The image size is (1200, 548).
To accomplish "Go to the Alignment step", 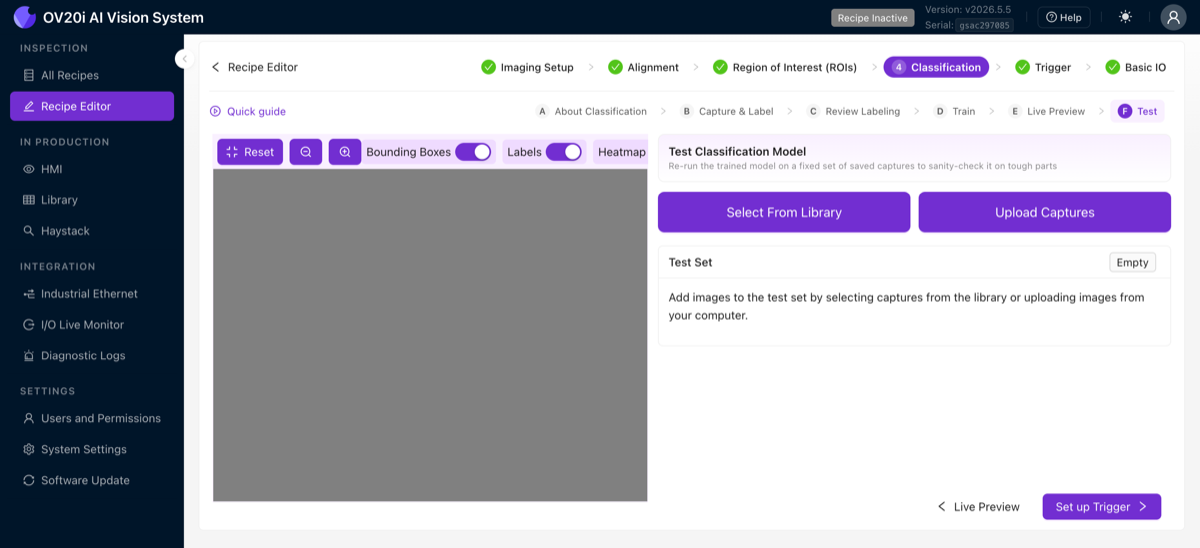I will pos(643,67).
